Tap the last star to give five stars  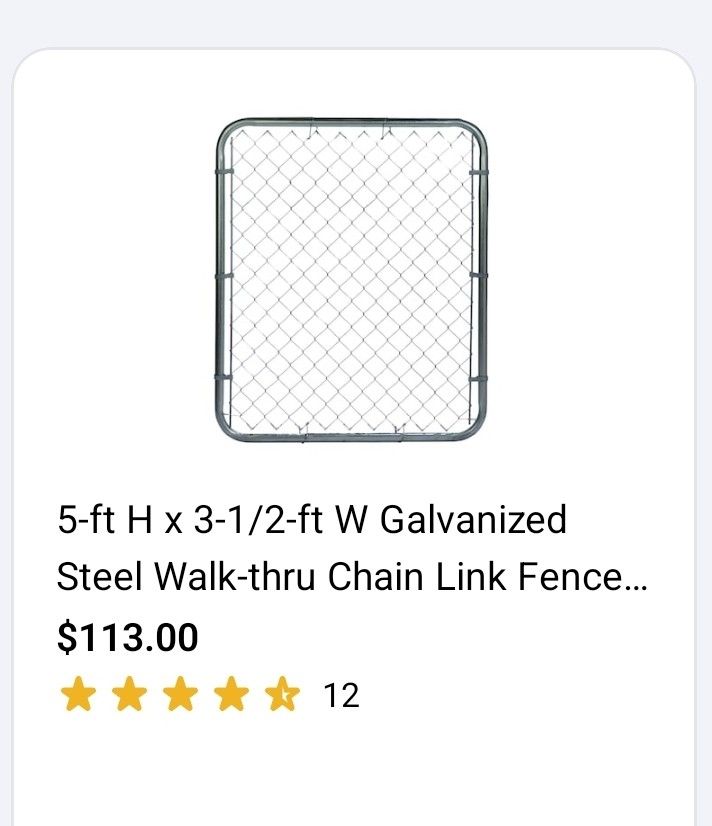(284, 690)
